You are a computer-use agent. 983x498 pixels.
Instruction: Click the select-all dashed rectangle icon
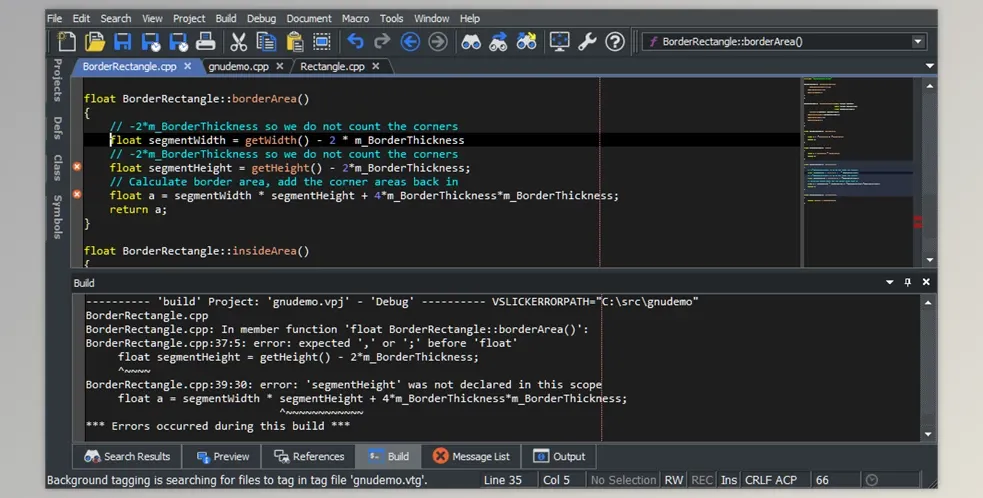[322, 42]
